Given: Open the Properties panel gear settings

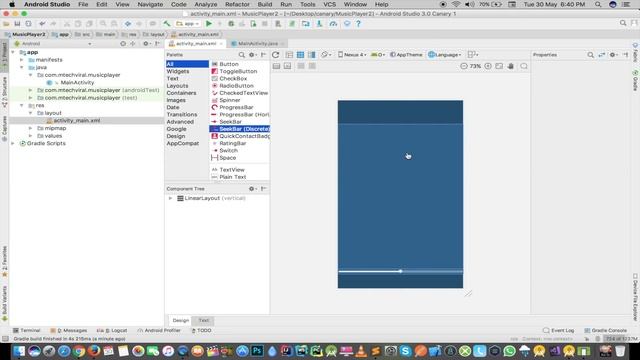Looking at the screenshot, I should point(613,55).
